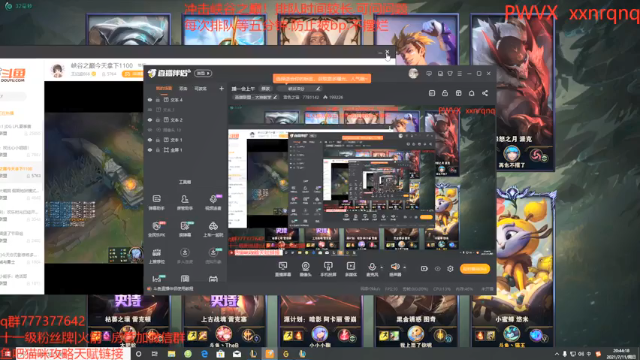Open the 弹幕助手 tool
Viewport: 640px width, 360px height.
coord(157,202)
